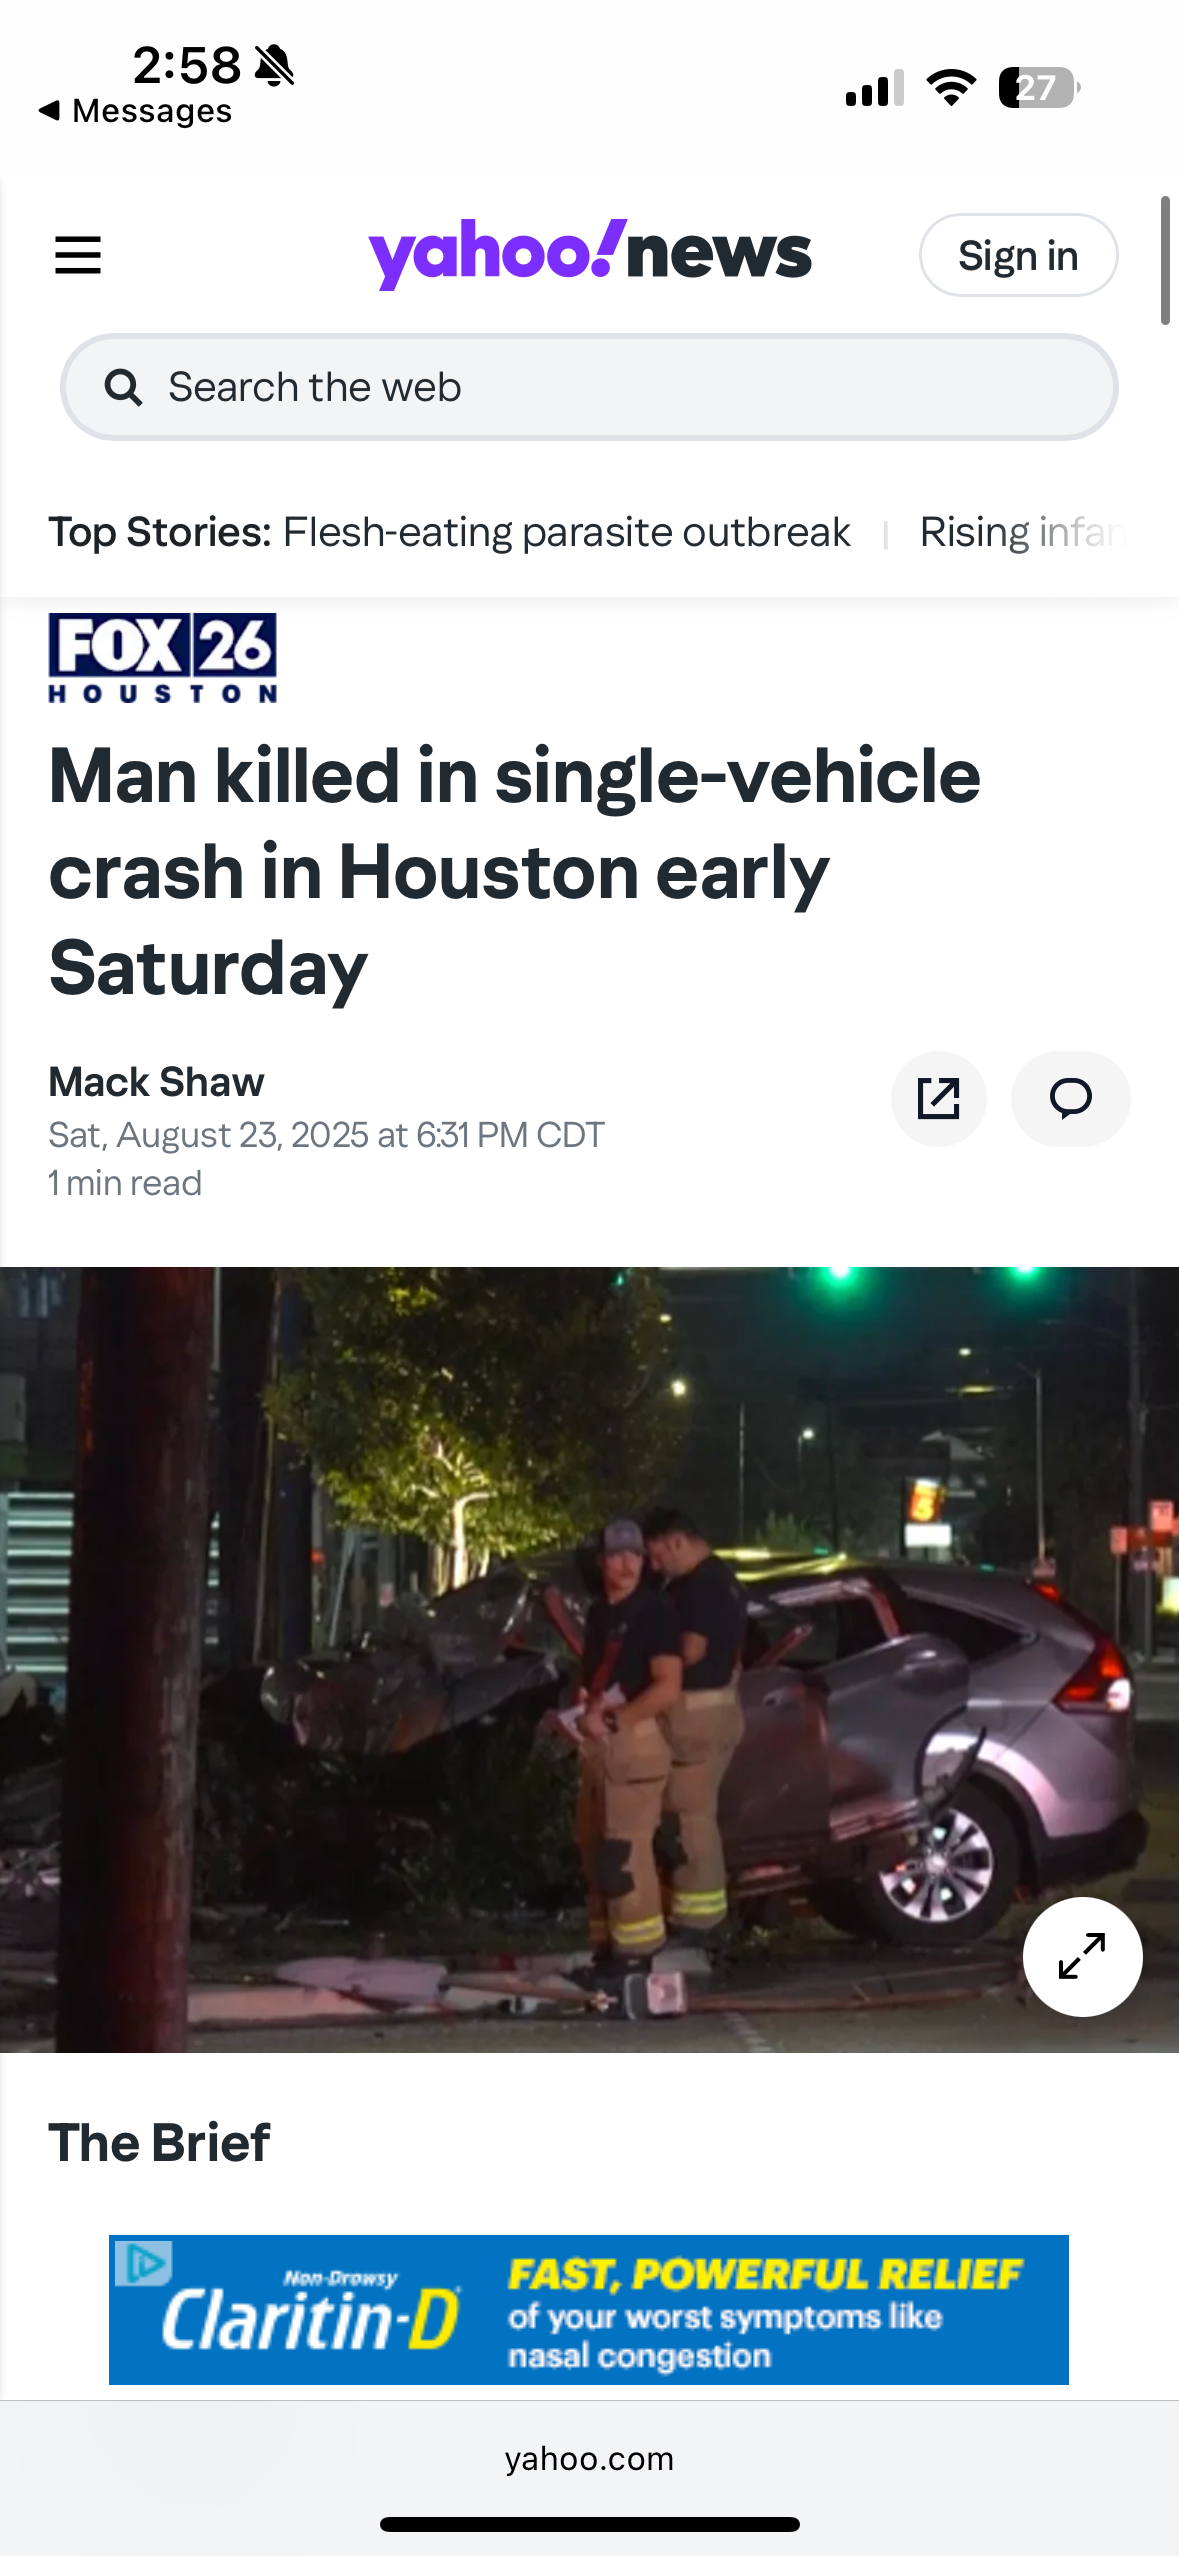
Task: Open the Rising infan… top story
Action: [x=1023, y=532]
